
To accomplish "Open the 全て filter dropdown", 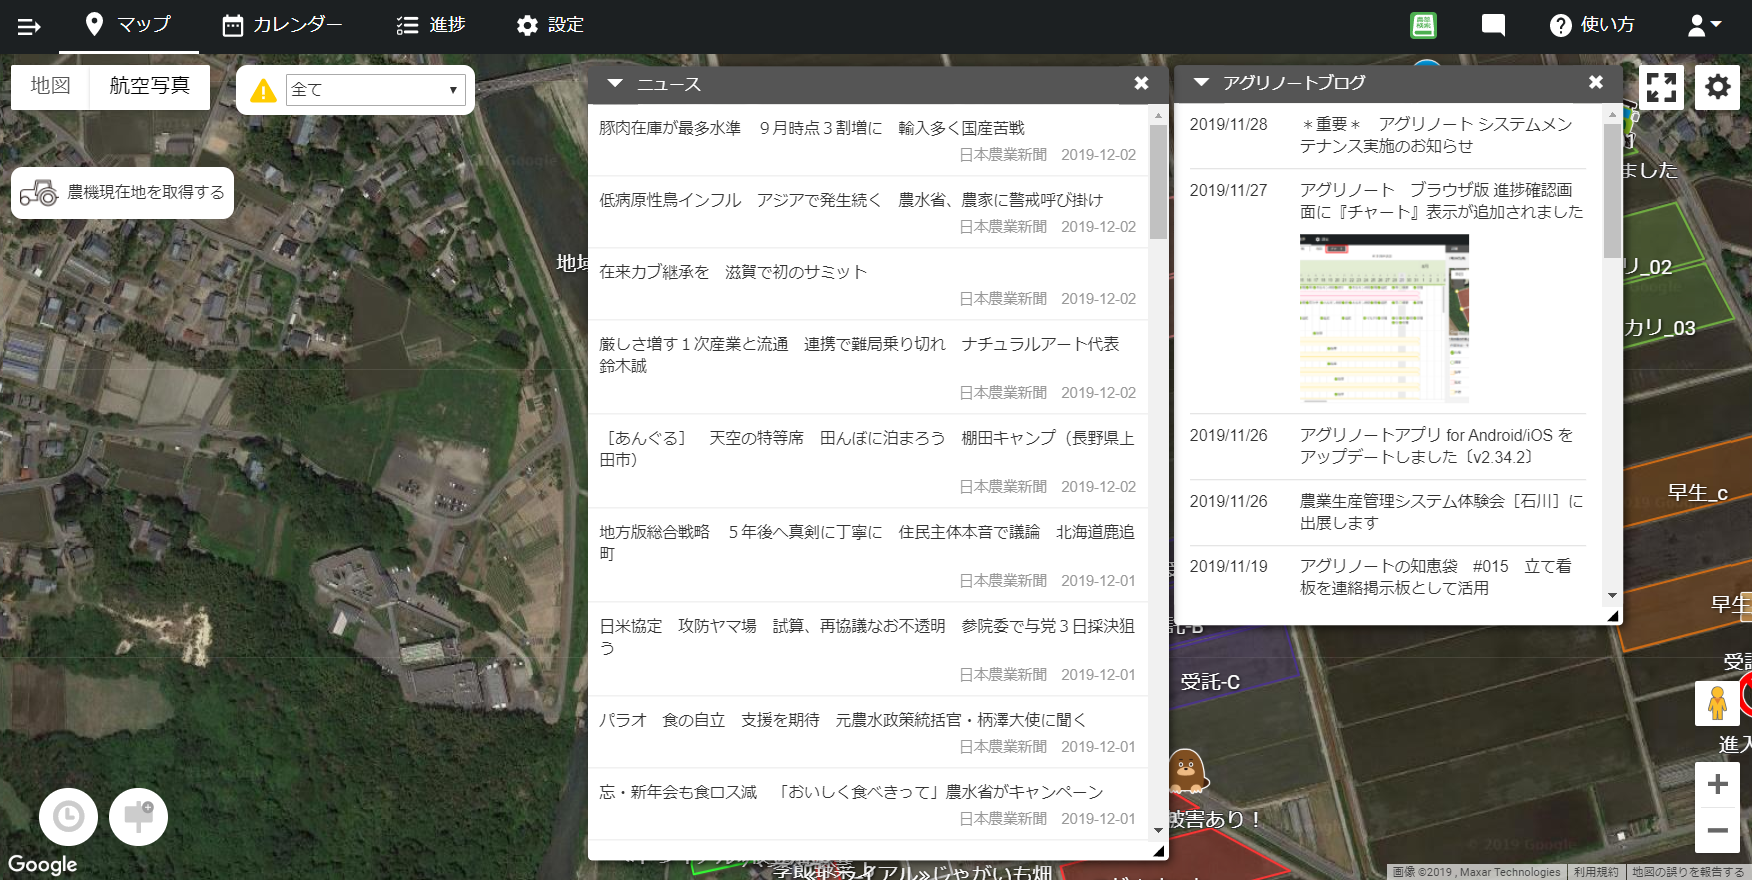I will tap(376, 89).
